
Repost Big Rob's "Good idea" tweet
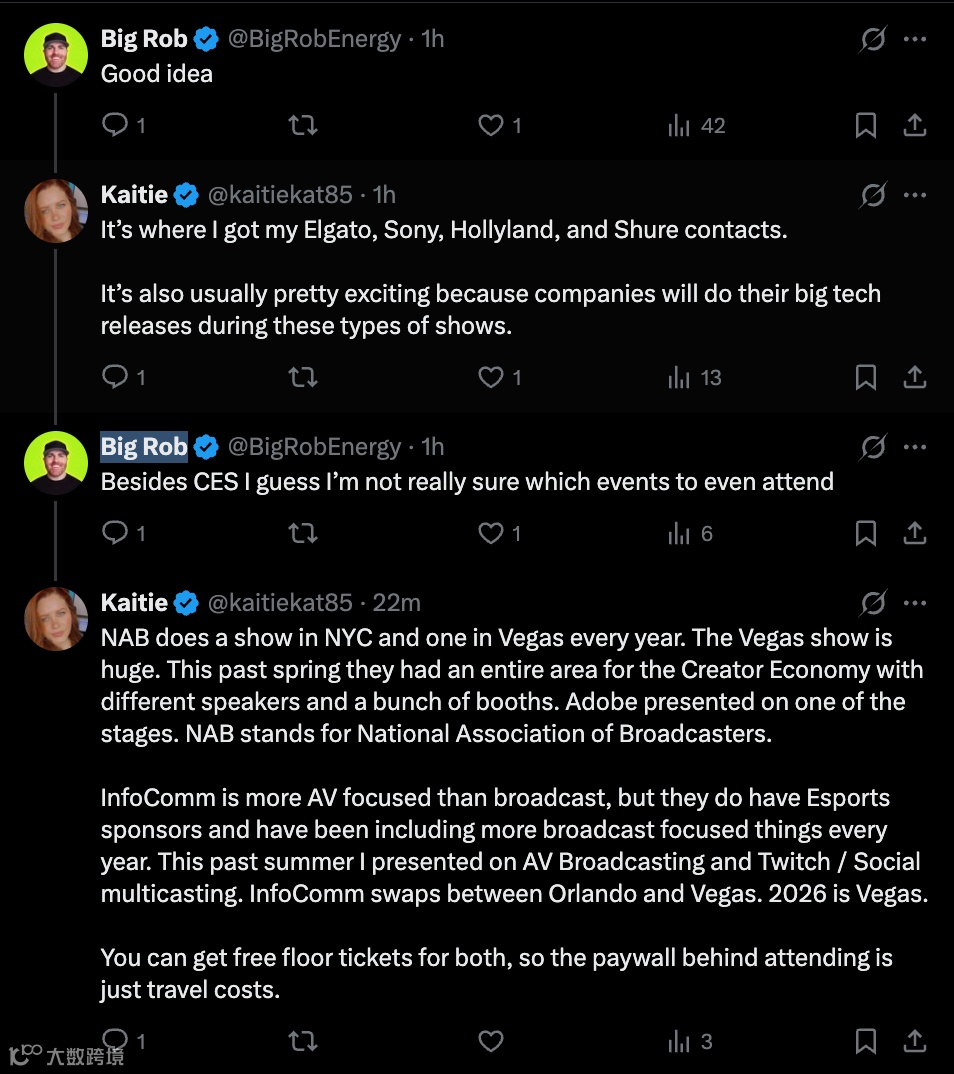[303, 125]
